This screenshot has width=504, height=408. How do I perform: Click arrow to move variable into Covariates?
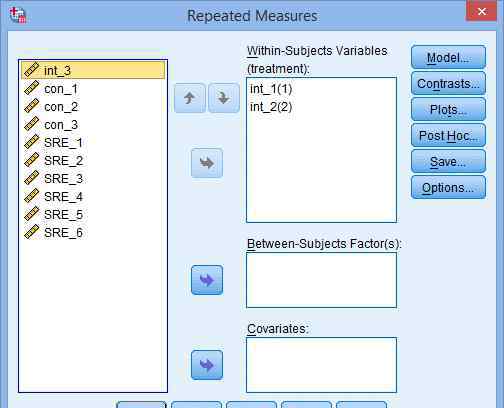click(207, 365)
